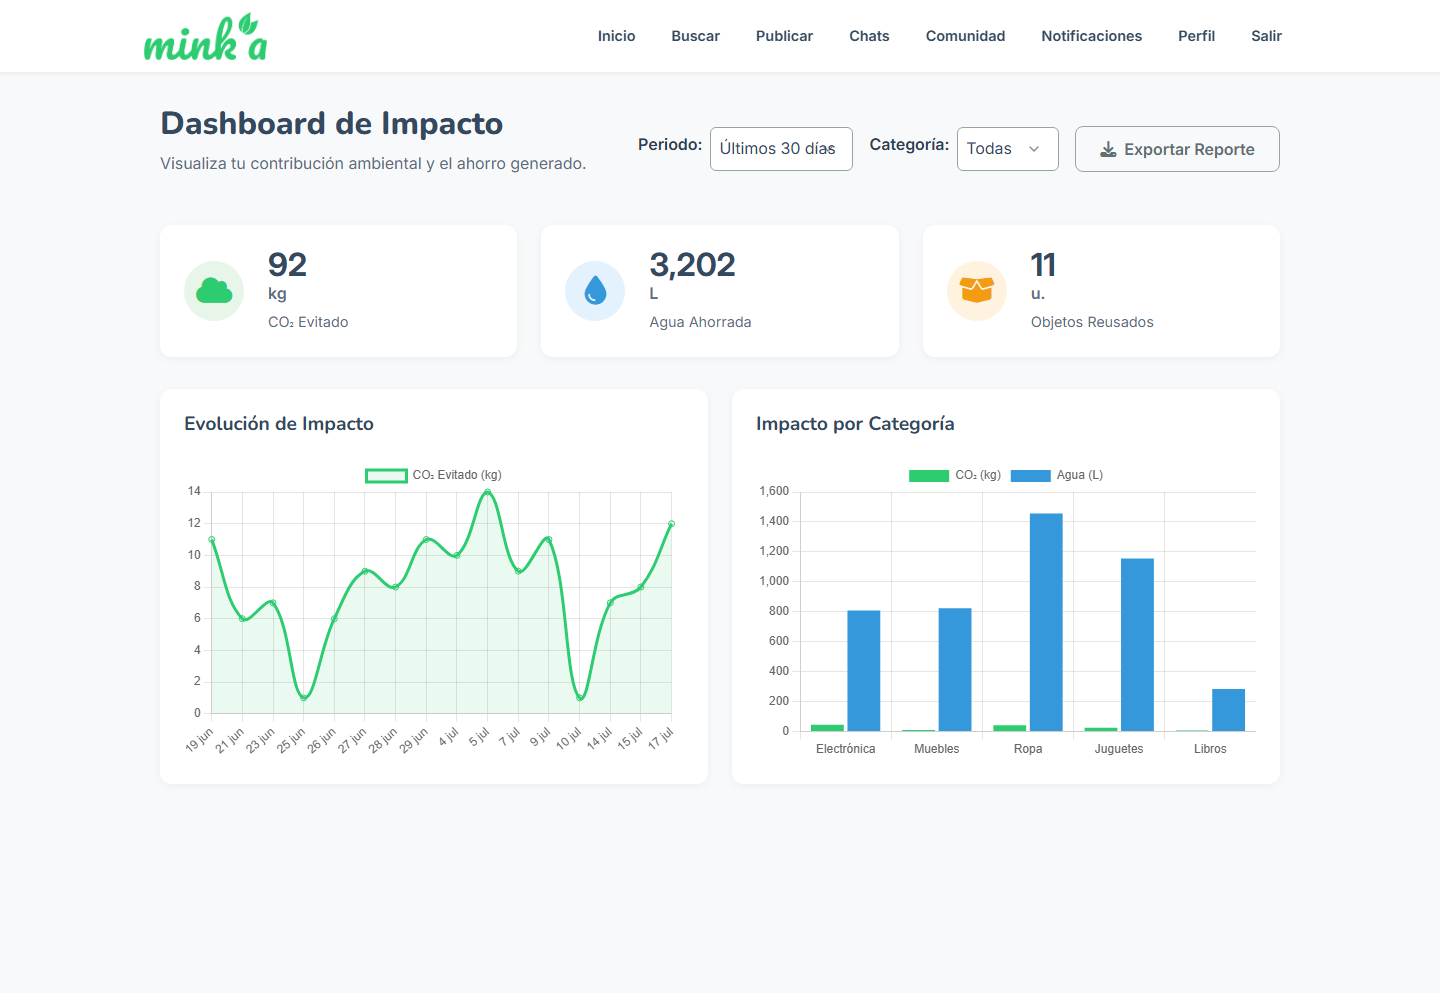Image resolution: width=1440 pixels, height=1000 pixels.
Task: Click the '3,202' water value
Action: [692, 265]
